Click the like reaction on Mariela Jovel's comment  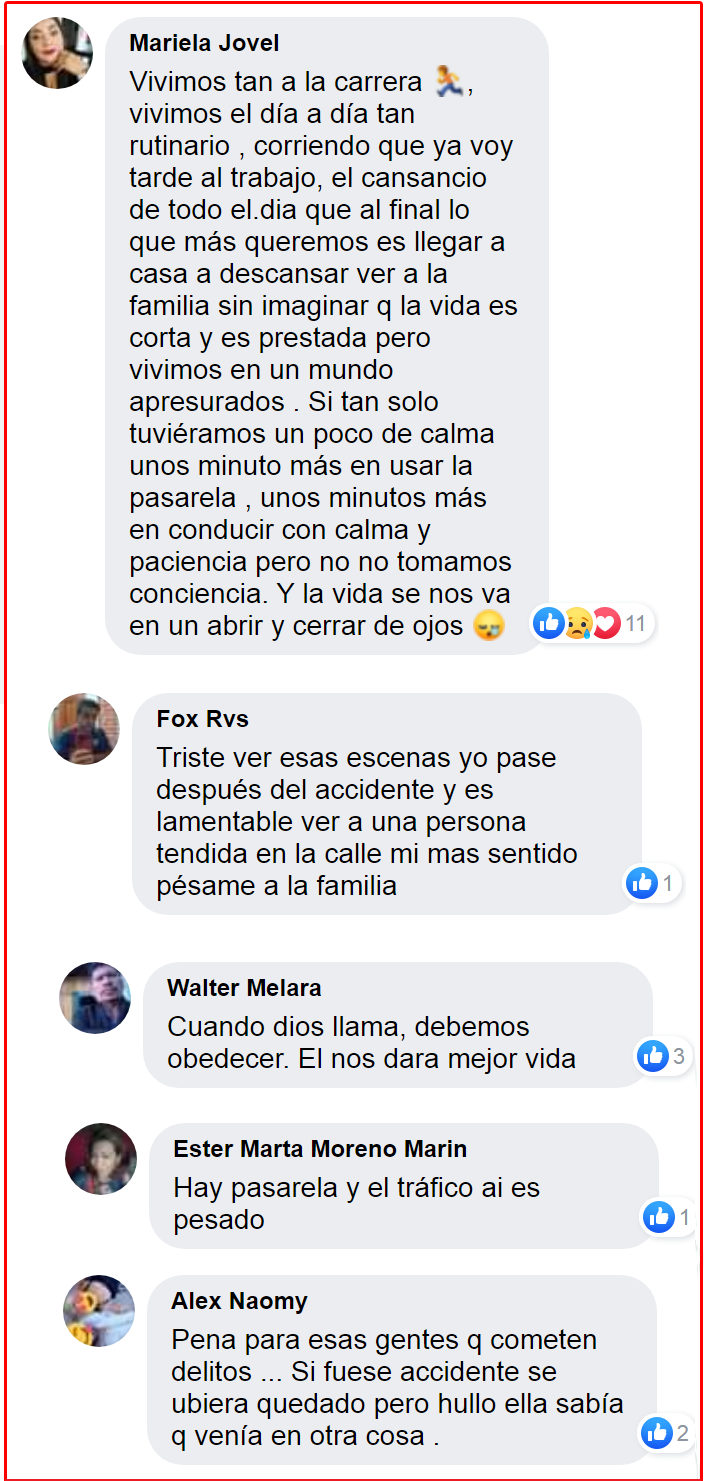tap(549, 624)
